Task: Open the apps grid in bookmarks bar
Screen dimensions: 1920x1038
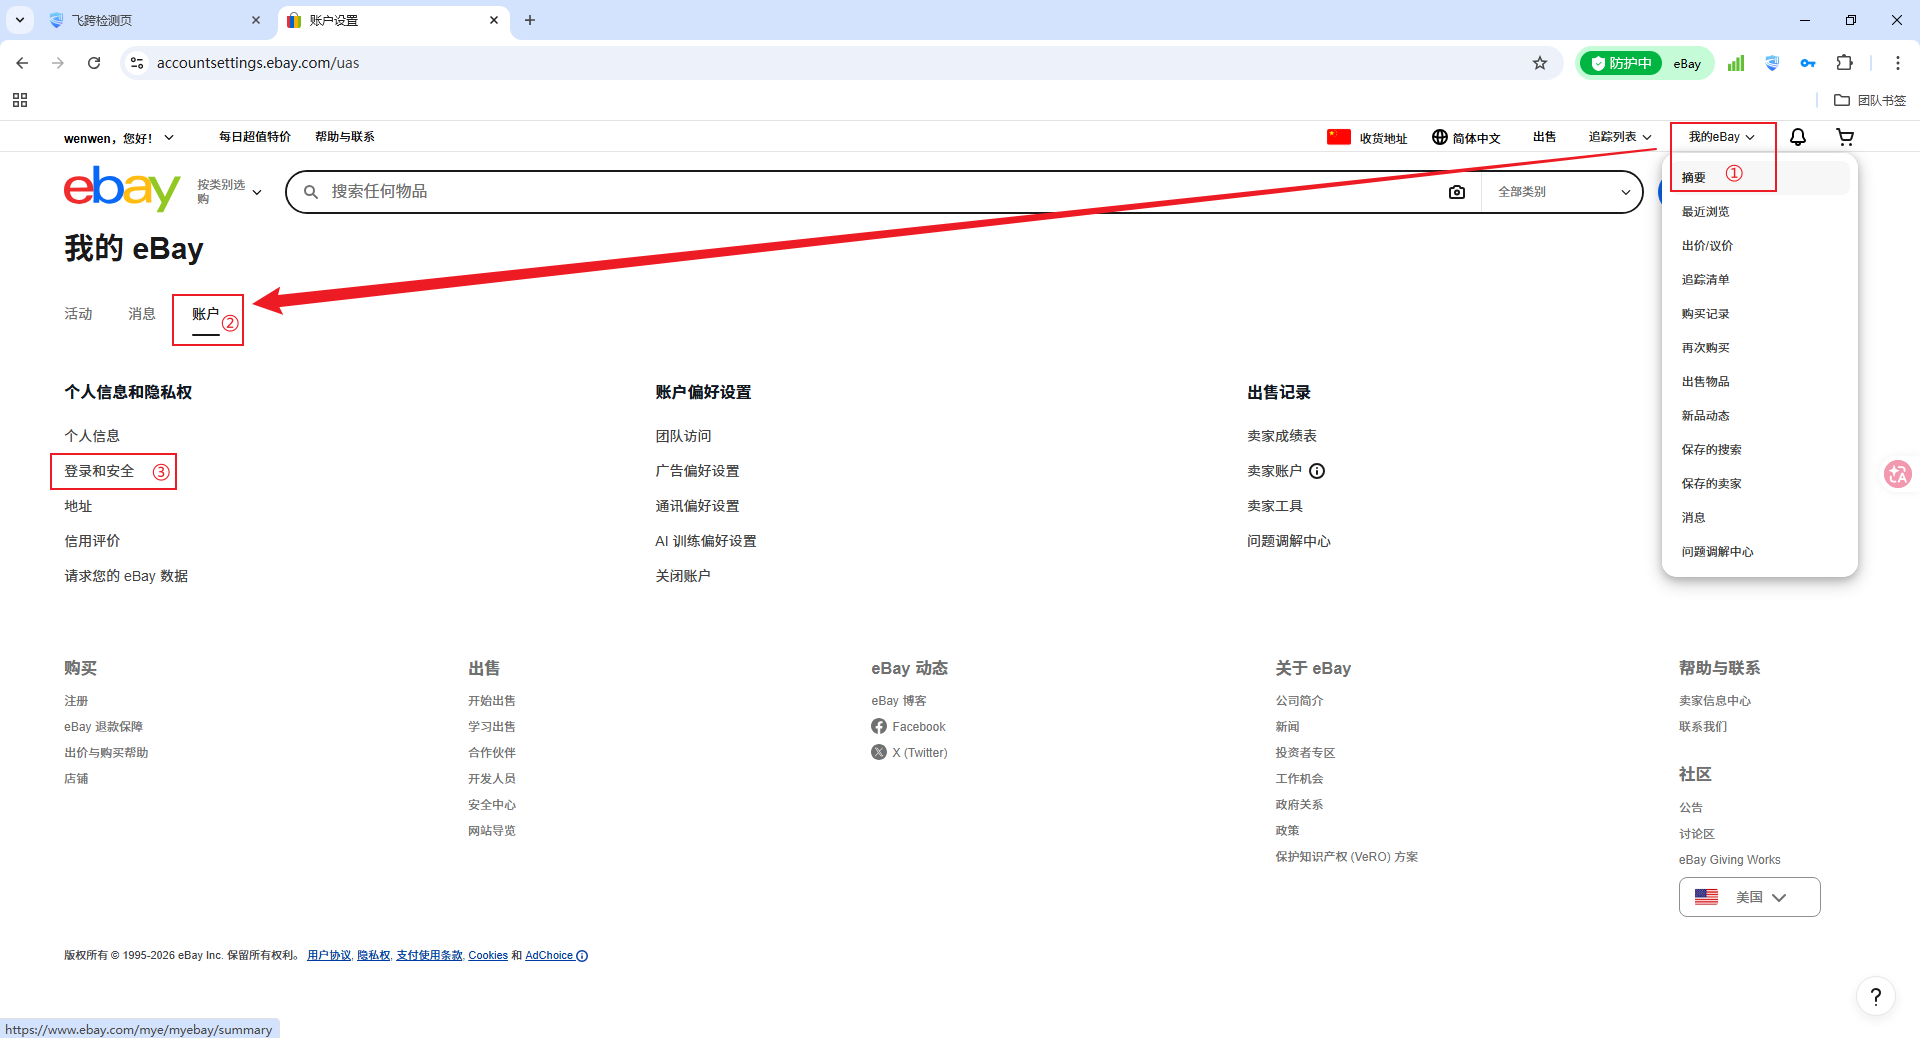Action: (20, 100)
